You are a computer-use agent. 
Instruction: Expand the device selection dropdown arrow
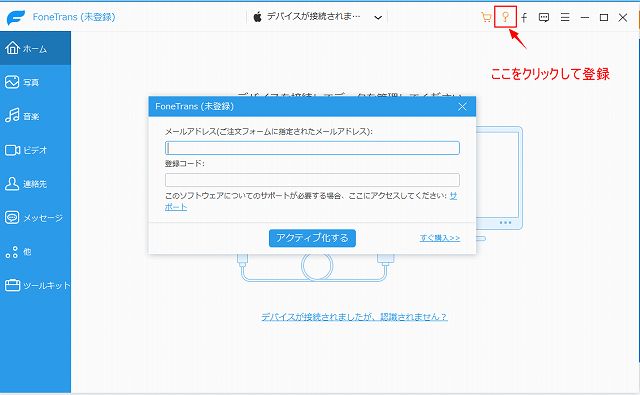(x=378, y=18)
